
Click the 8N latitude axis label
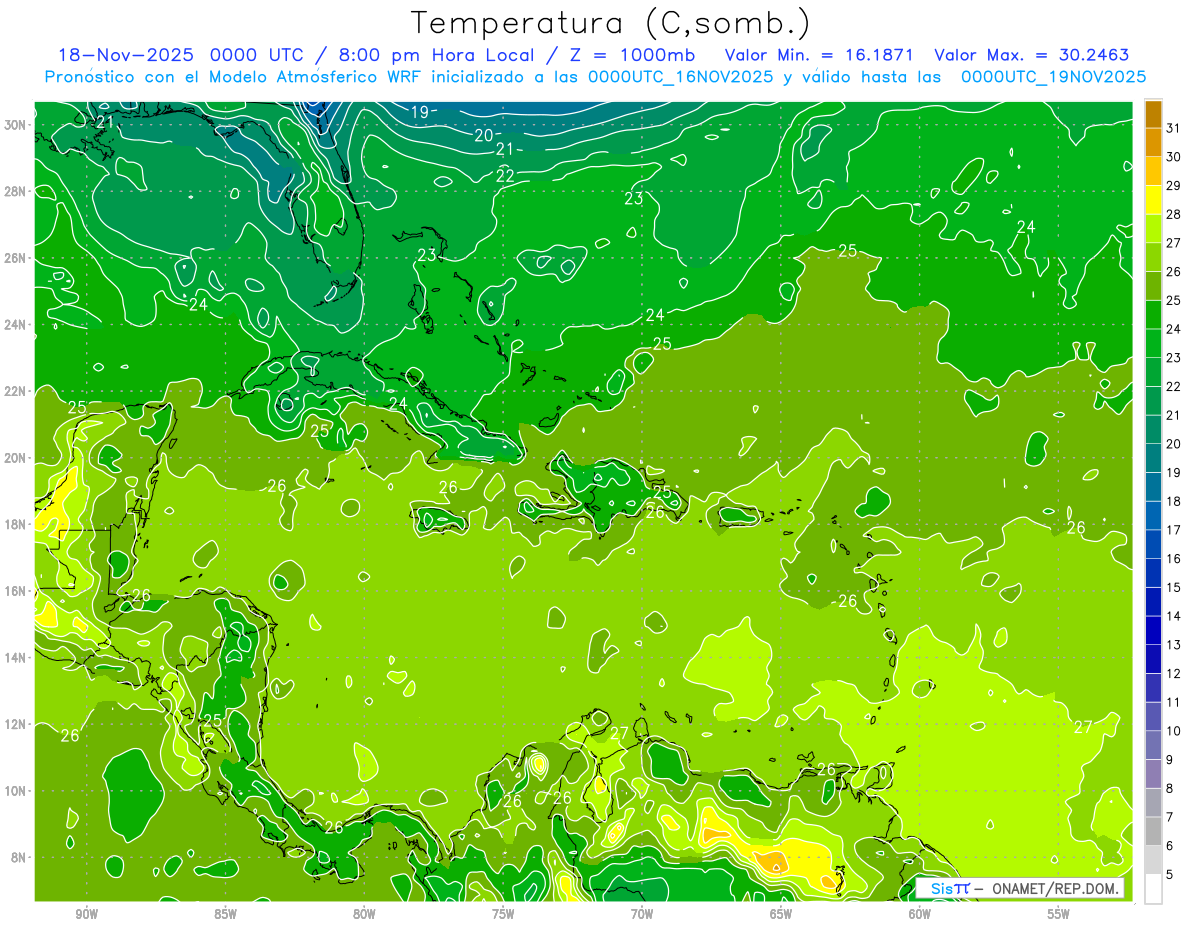click(x=18, y=858)
